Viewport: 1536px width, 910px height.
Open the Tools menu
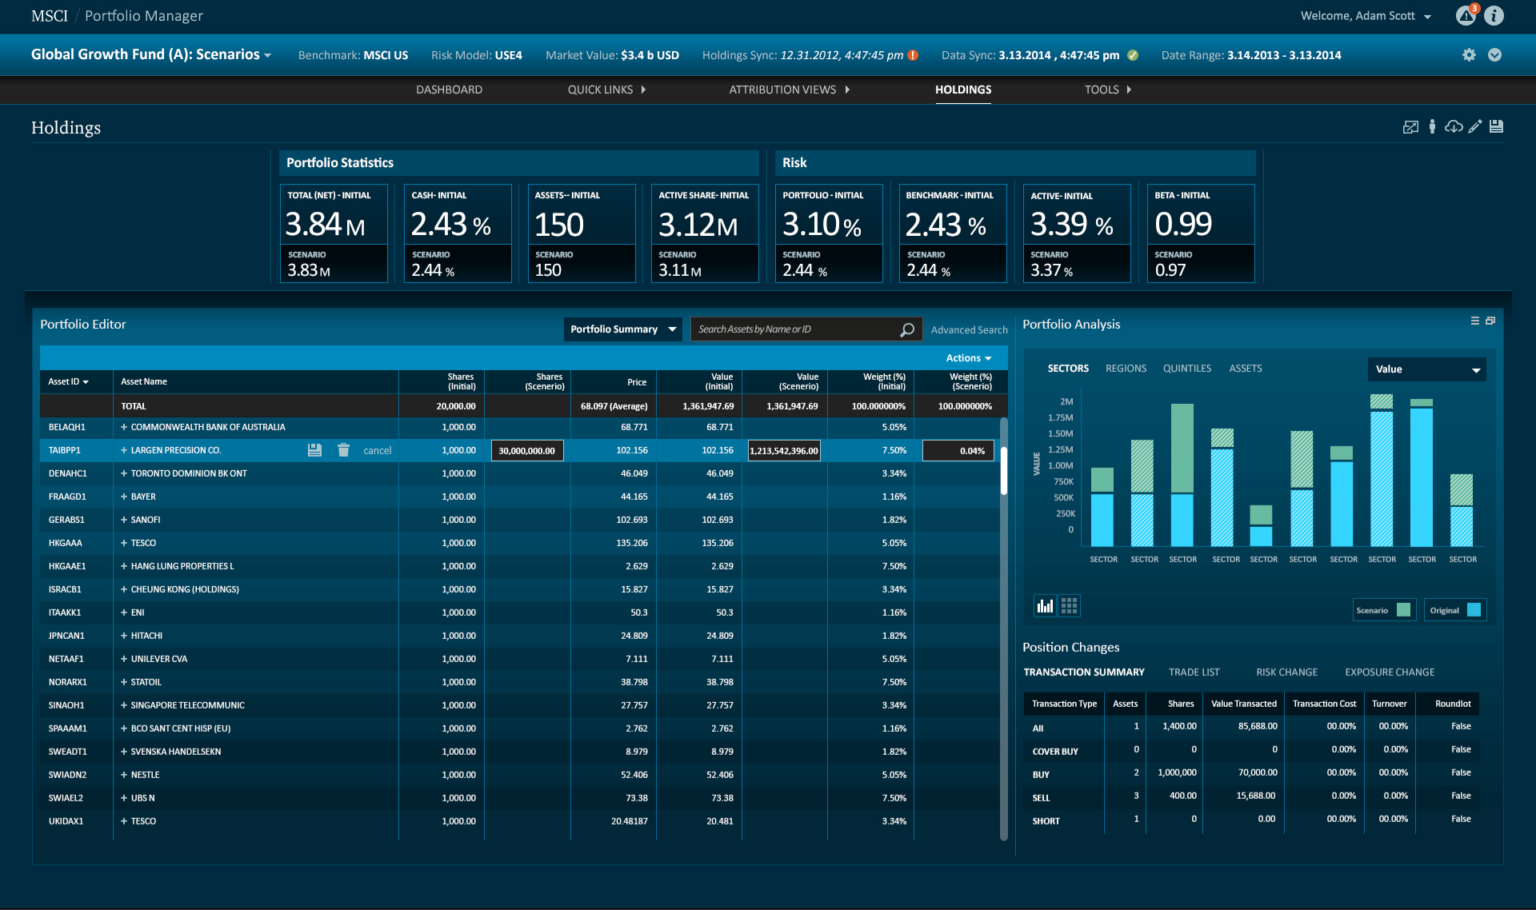[x=1108, y=90]
